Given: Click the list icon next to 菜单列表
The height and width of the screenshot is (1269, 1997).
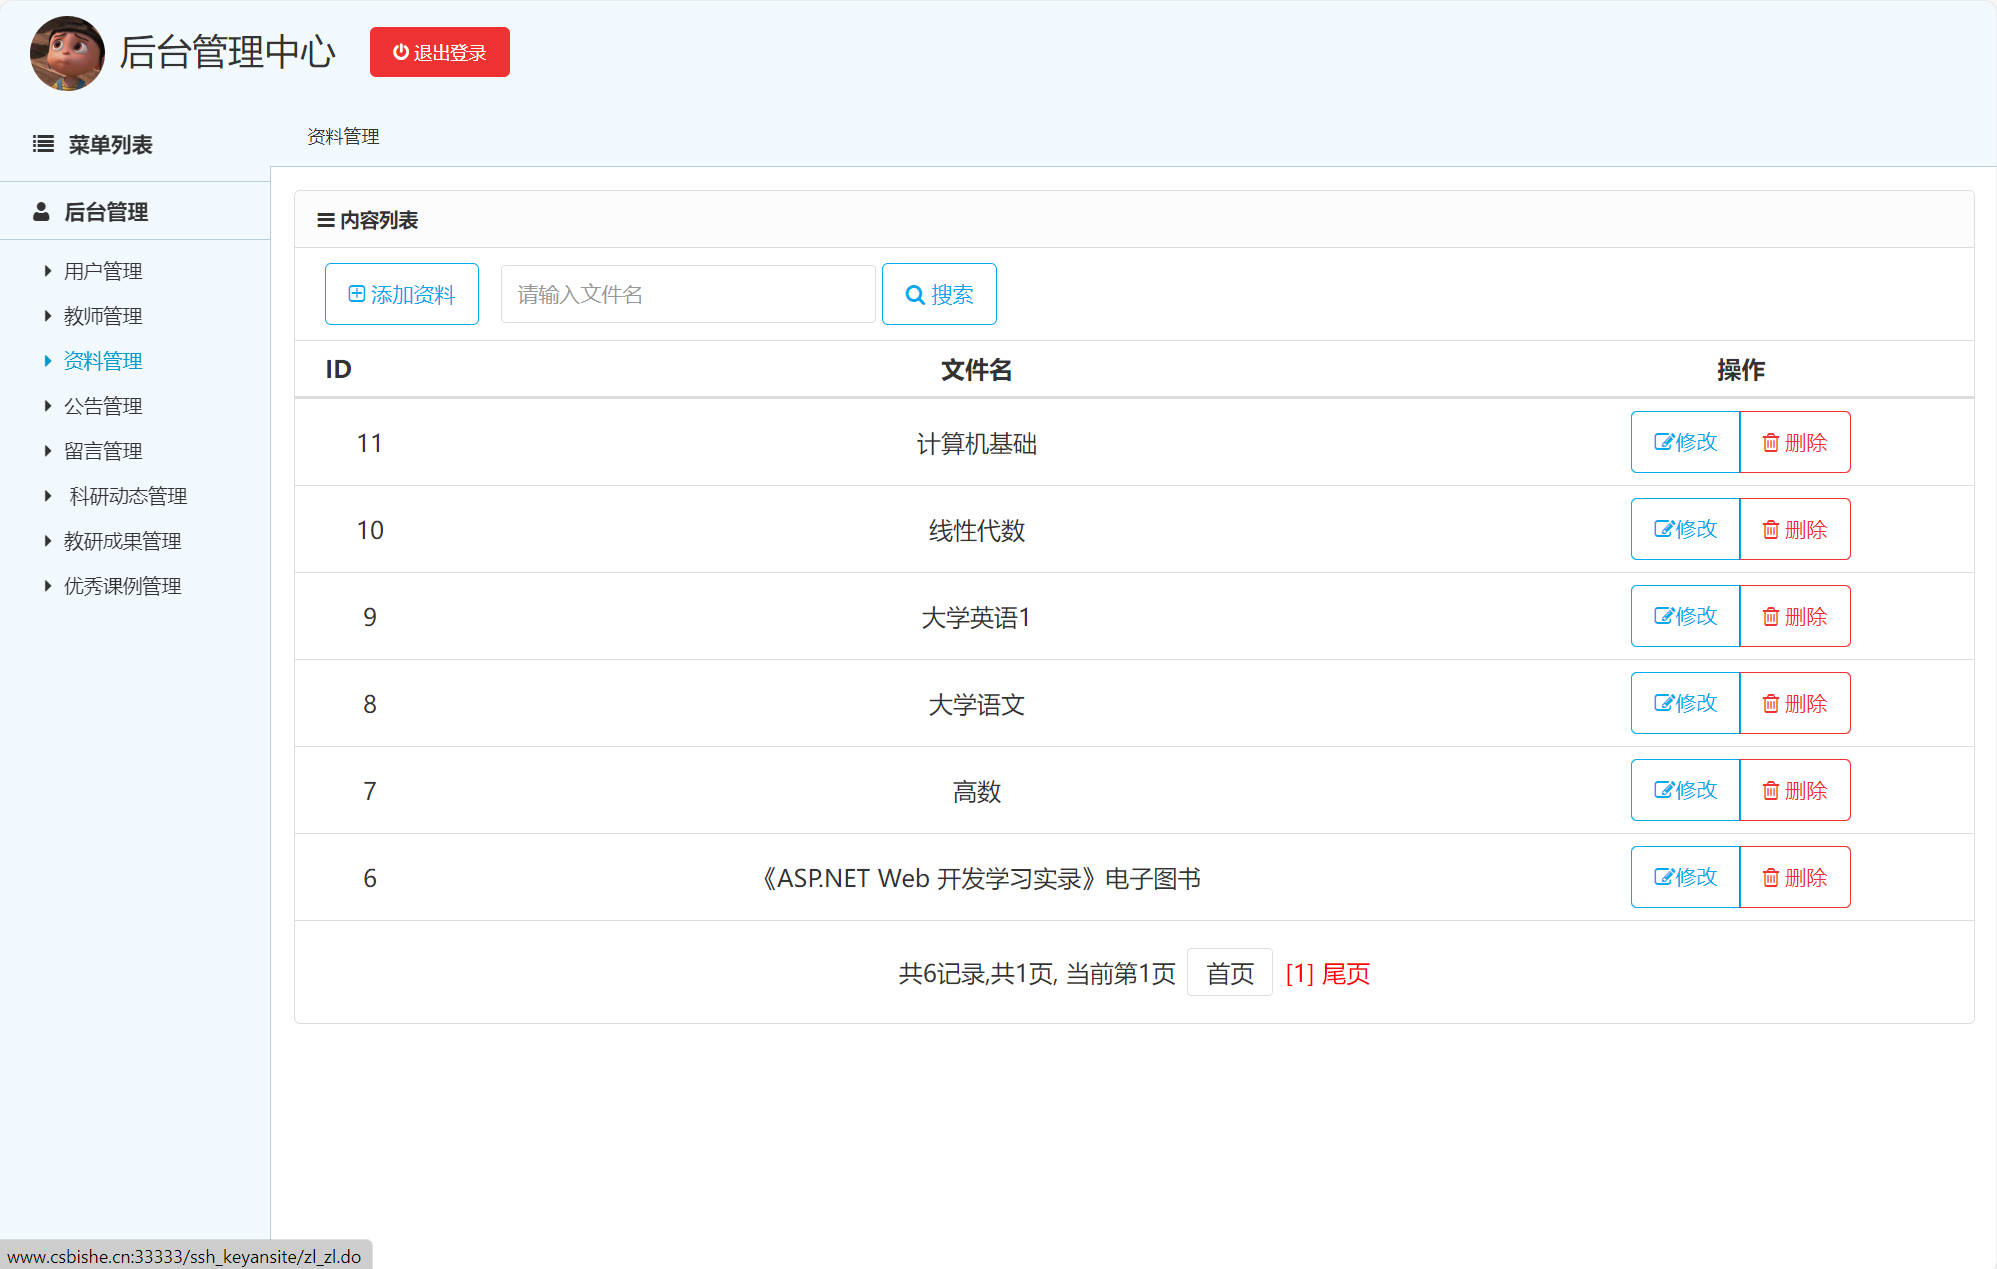Looking at the screenshot, I should click(42, 143).
